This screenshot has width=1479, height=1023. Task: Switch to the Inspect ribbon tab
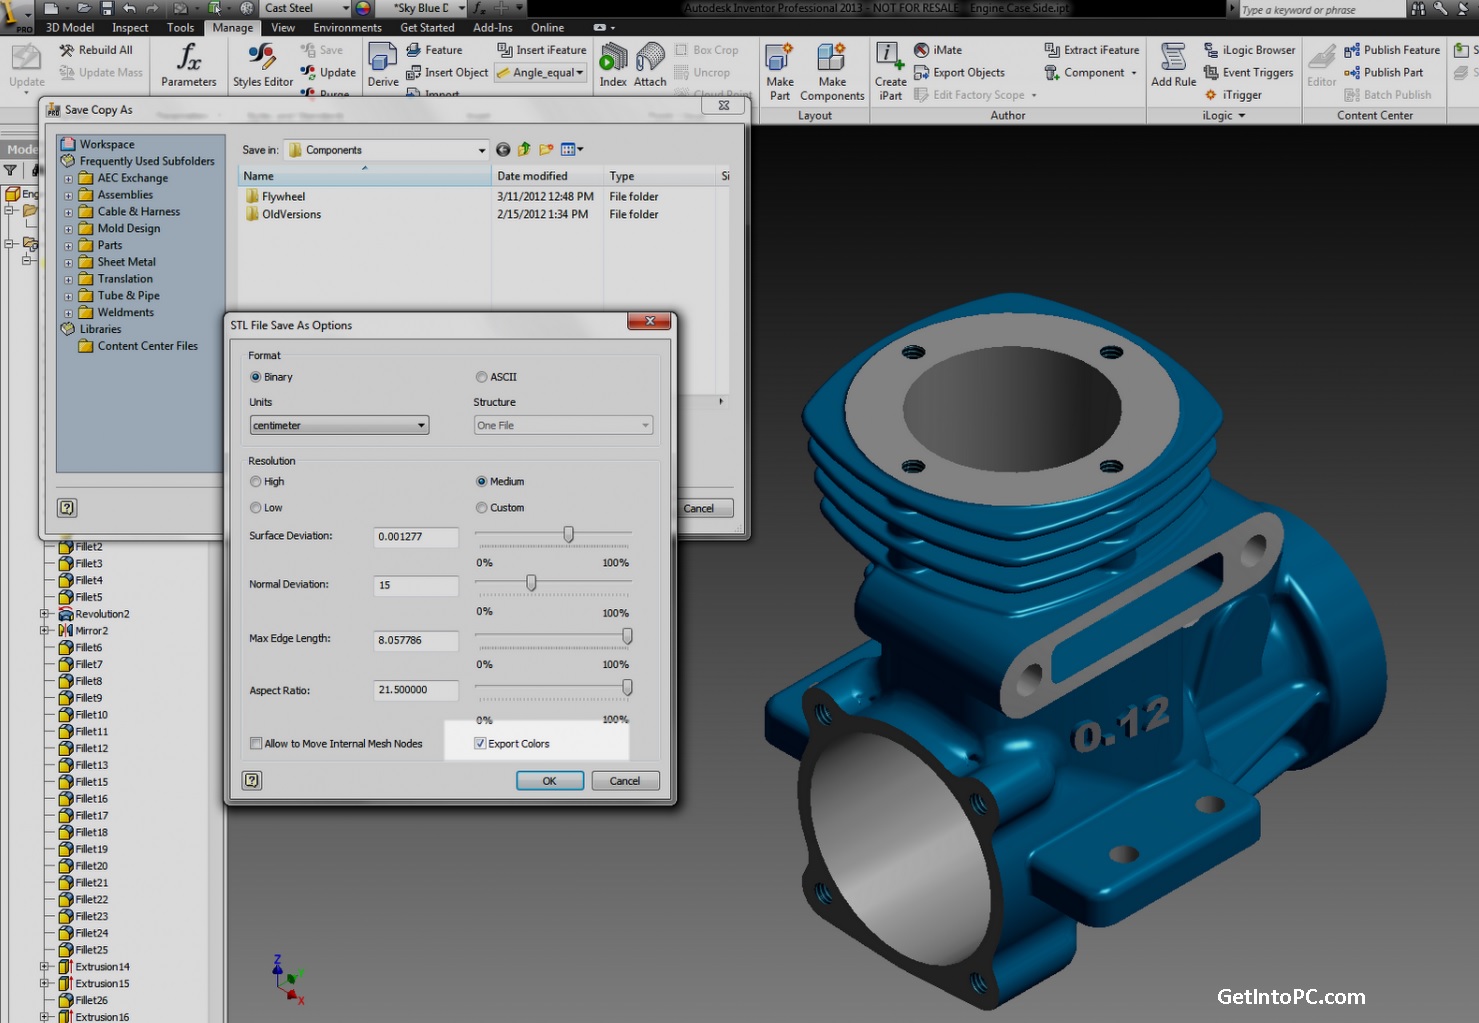point(129,27)
